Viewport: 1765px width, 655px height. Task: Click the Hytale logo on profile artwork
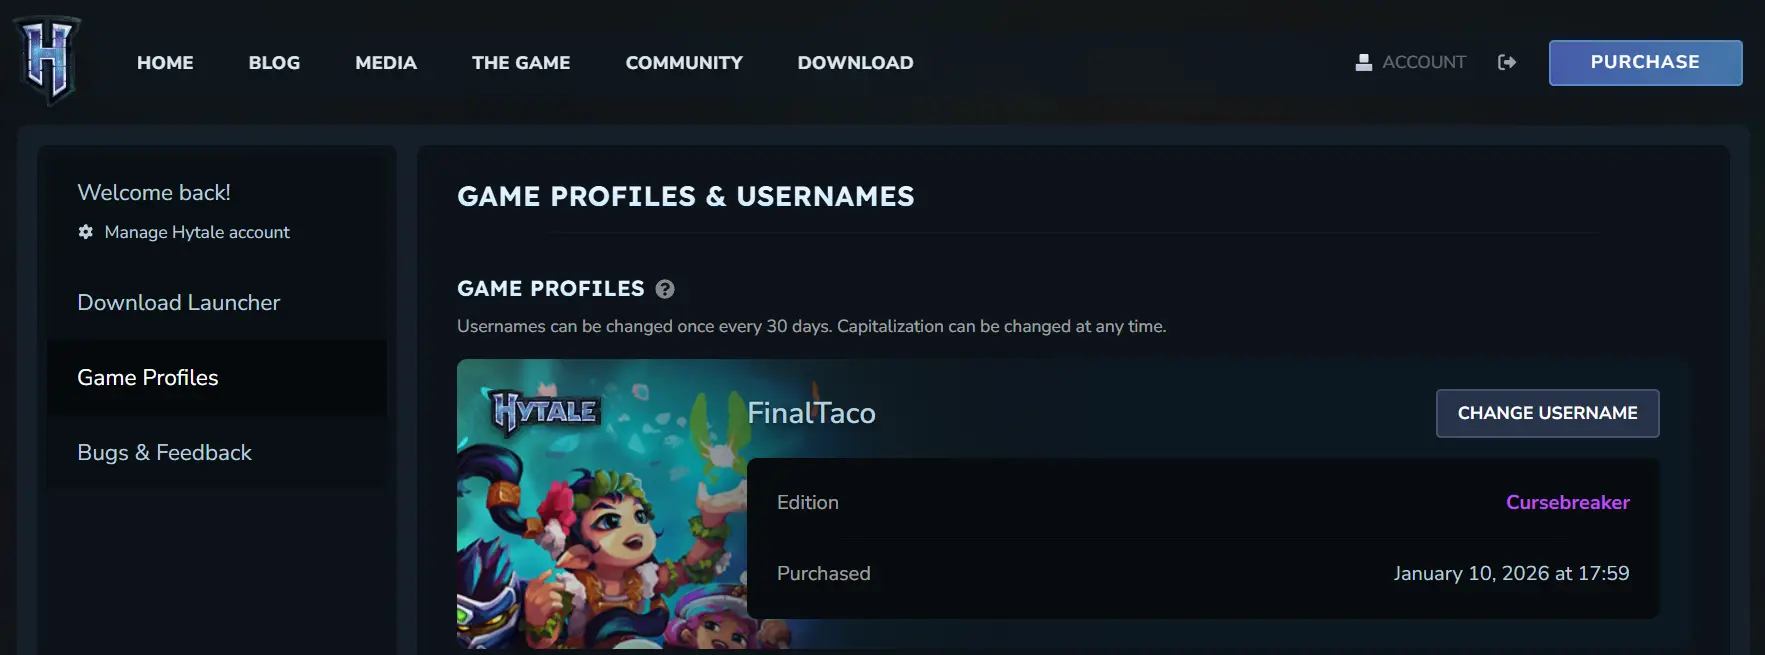545,411
